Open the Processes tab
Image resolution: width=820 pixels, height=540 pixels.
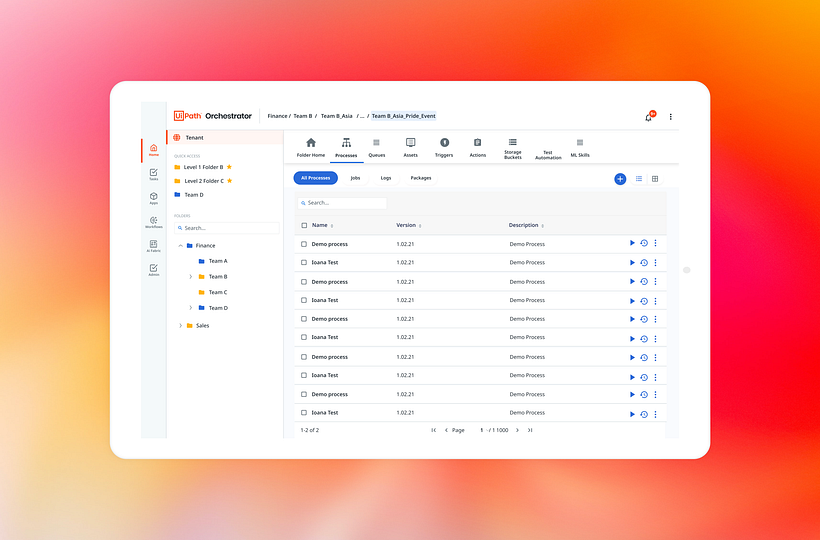346,148
